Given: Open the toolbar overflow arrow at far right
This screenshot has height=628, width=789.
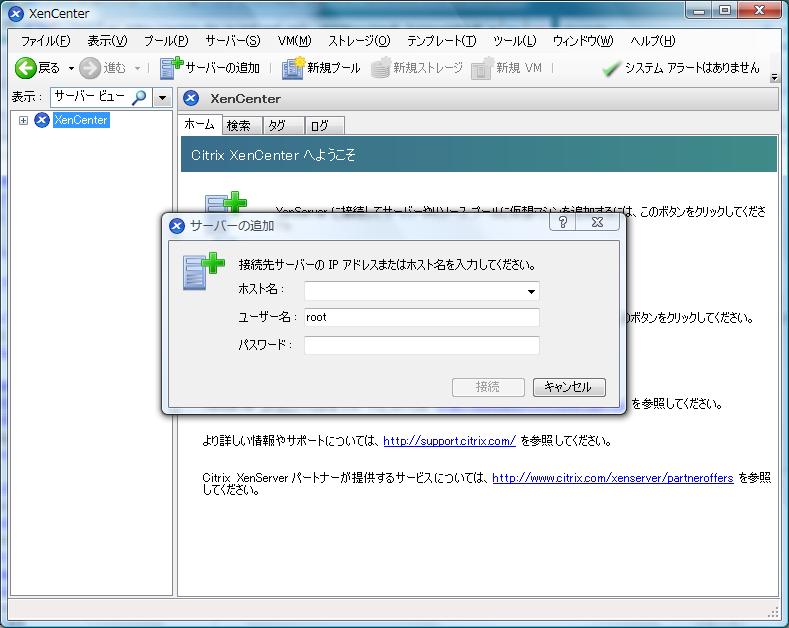Looking at the screenshot, I should [x=774, y=77].
